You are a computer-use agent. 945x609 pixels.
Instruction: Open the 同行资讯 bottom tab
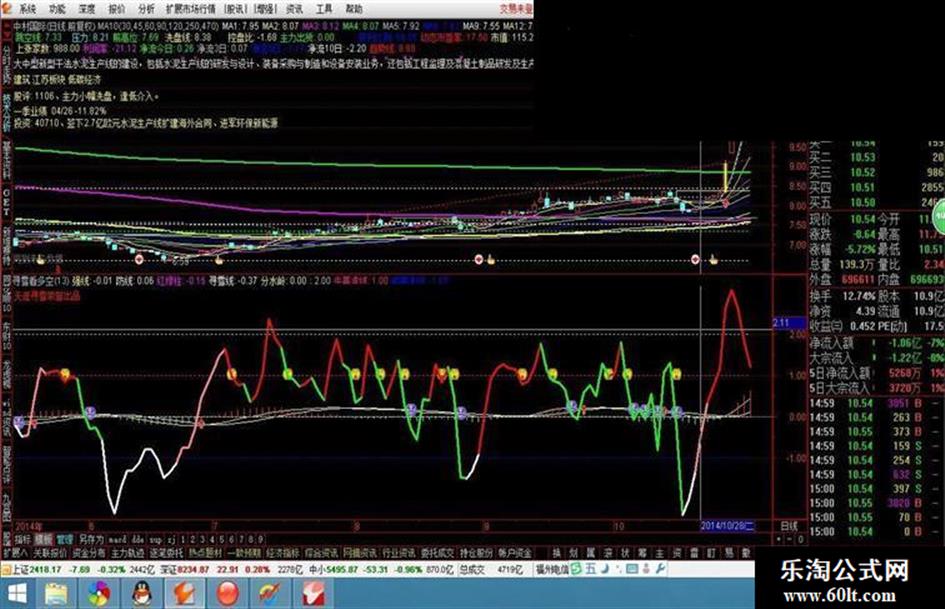pos(360,552)
